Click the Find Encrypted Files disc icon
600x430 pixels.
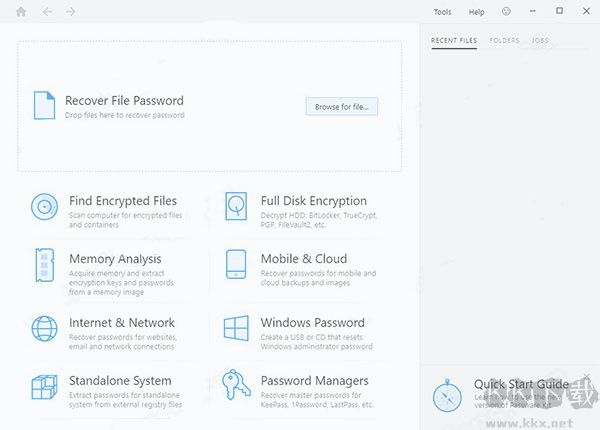pos(44,207)
